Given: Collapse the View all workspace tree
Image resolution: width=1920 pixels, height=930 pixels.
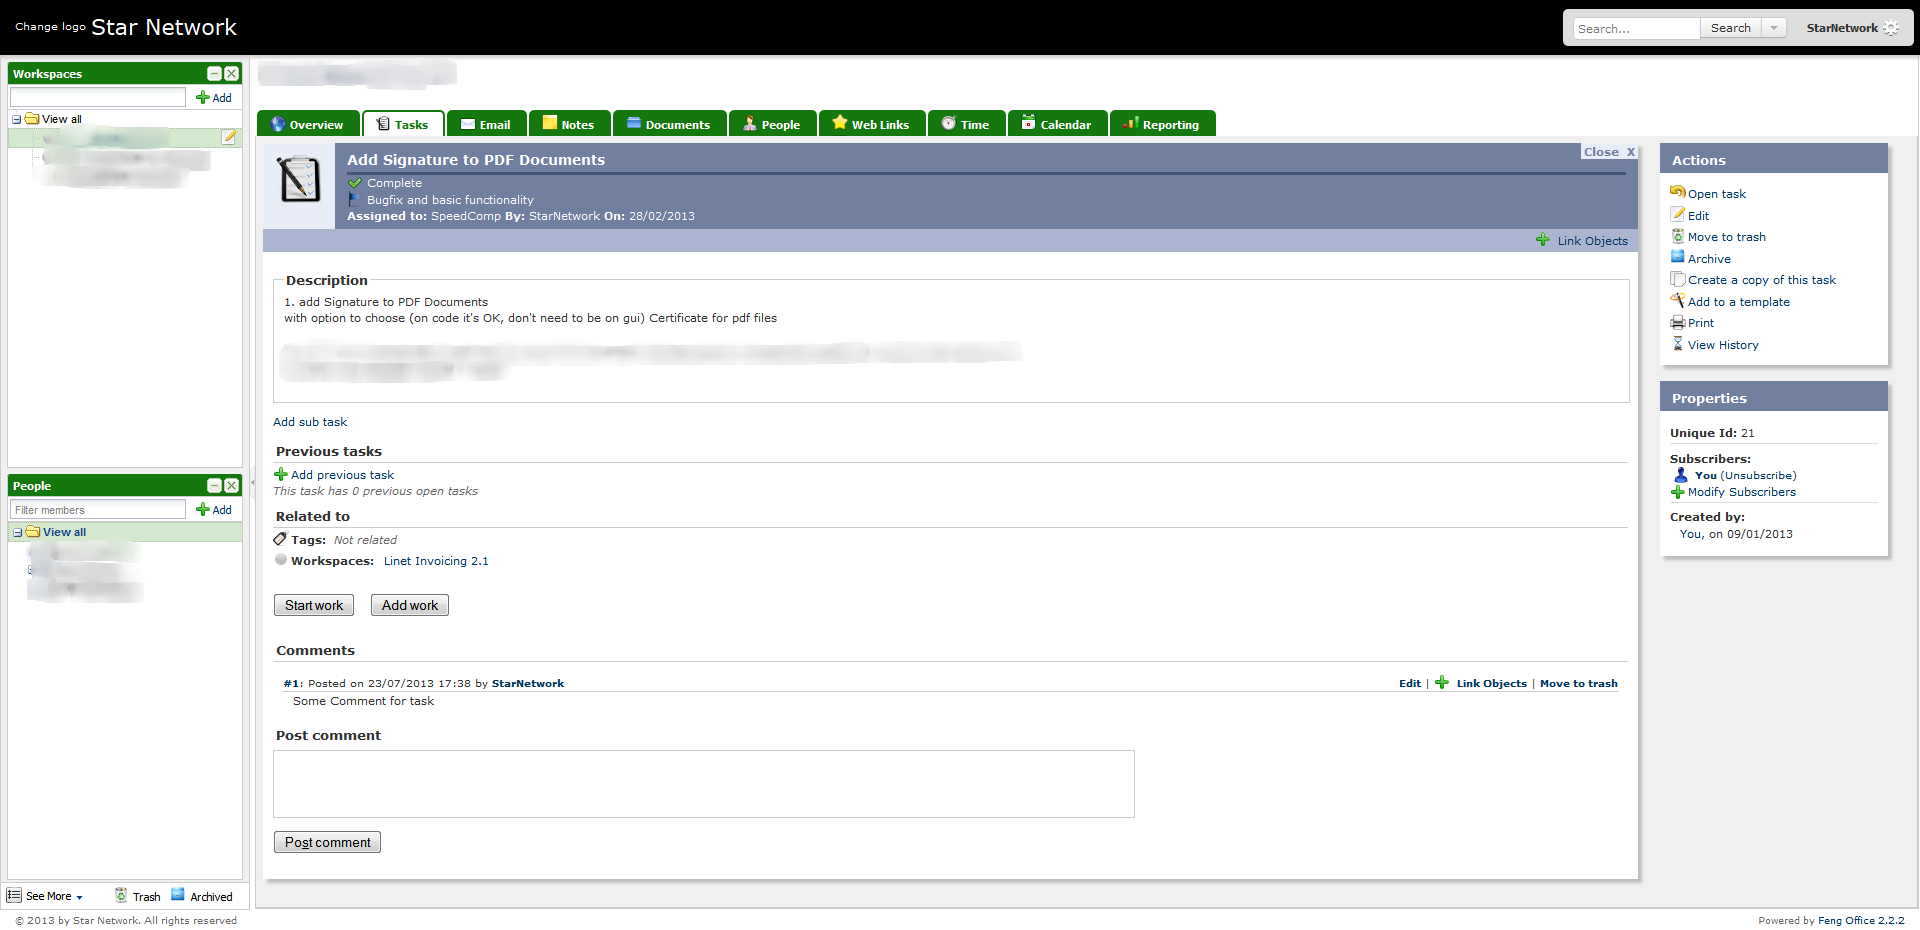Looking at the screenshot, I should pos(17,119).
